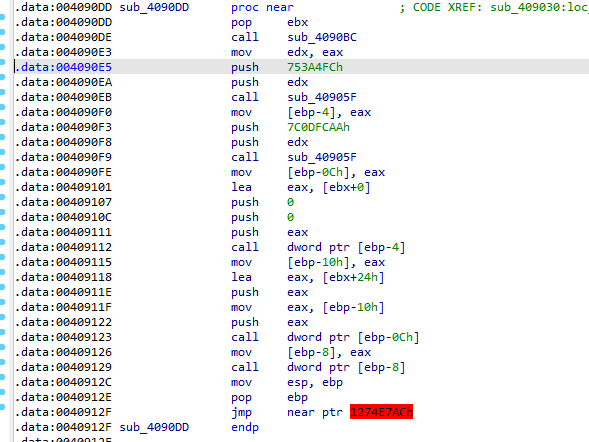The height and width of the screenshot is (442, 589).
Task: Click the push 0 operand at 00409107
Action: click(x=290, y=202)
